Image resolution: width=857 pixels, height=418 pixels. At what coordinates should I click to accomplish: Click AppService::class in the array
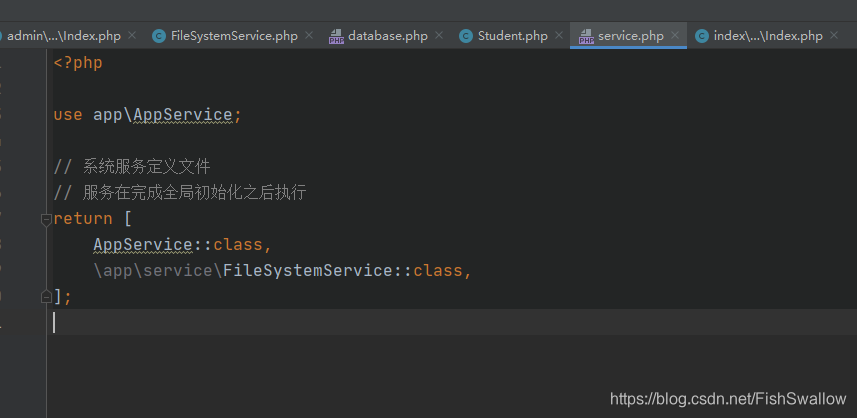[178, 245]
